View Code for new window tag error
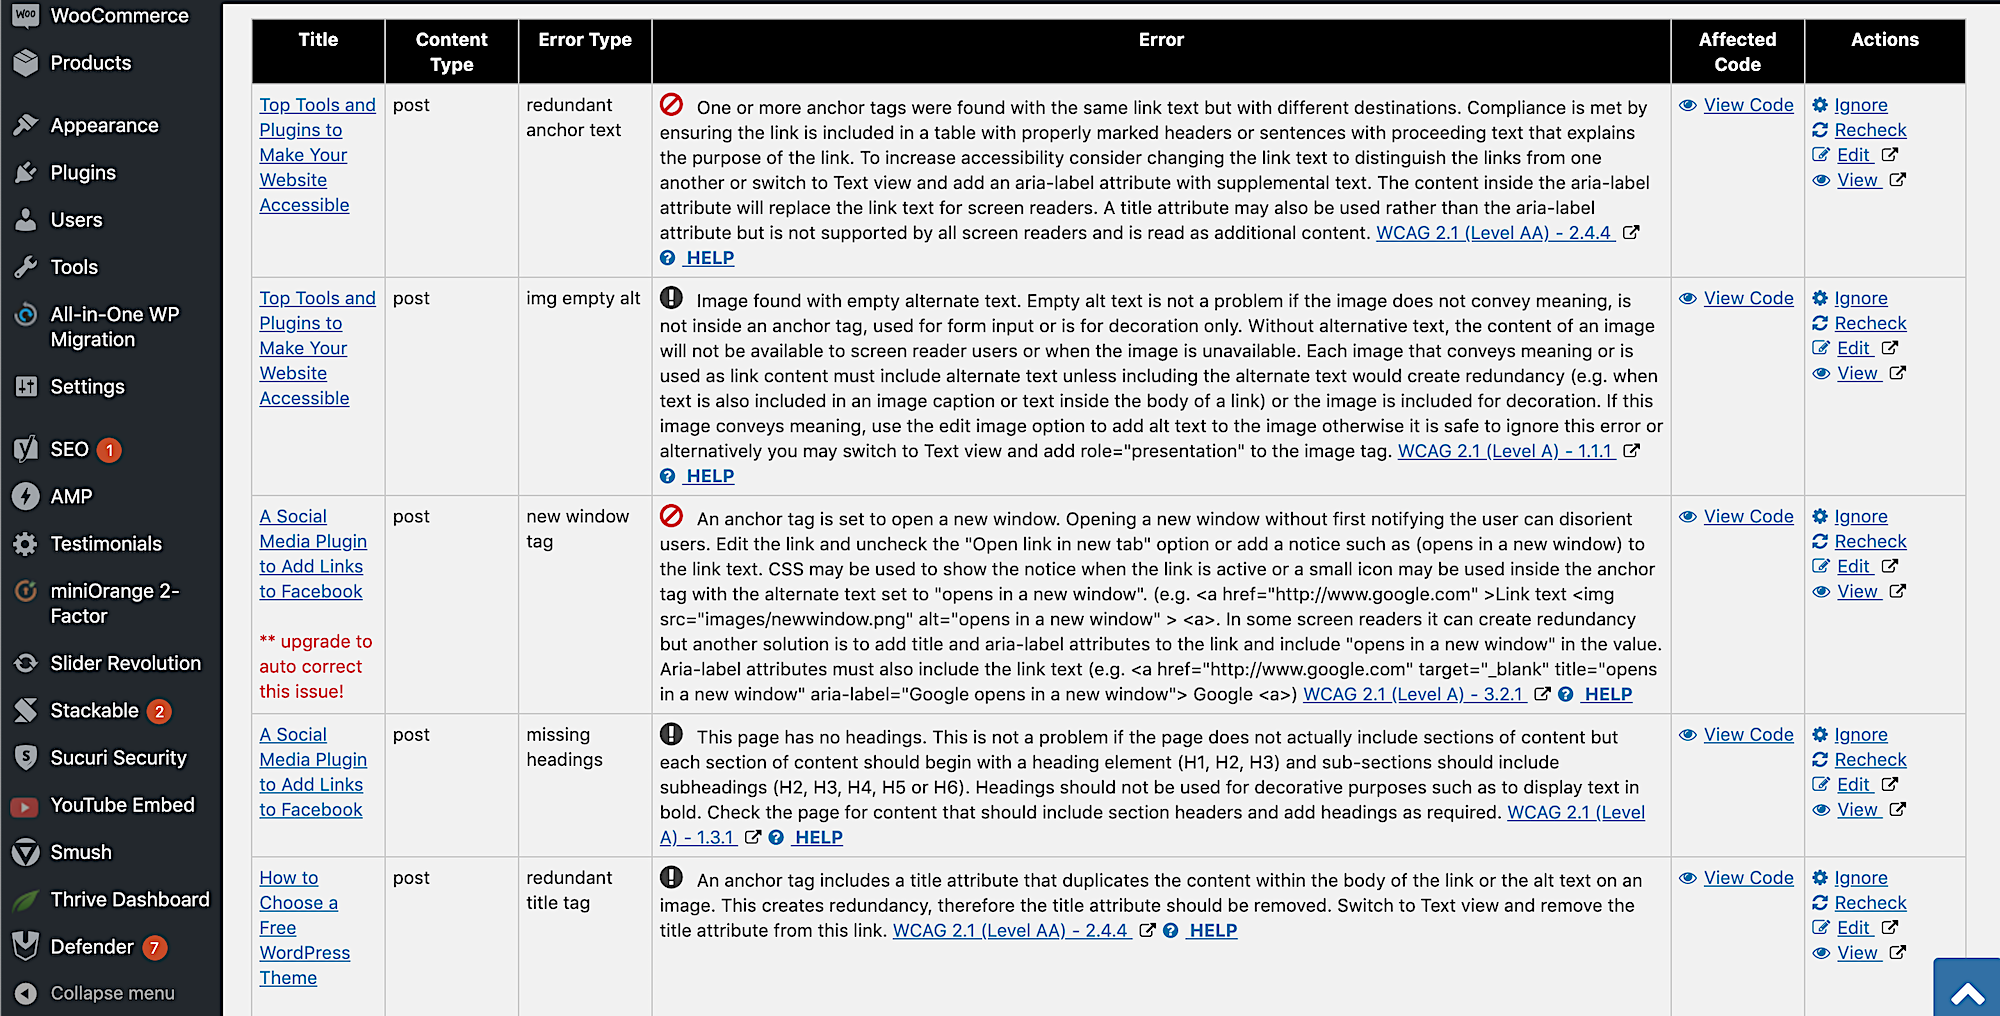 1748,516
